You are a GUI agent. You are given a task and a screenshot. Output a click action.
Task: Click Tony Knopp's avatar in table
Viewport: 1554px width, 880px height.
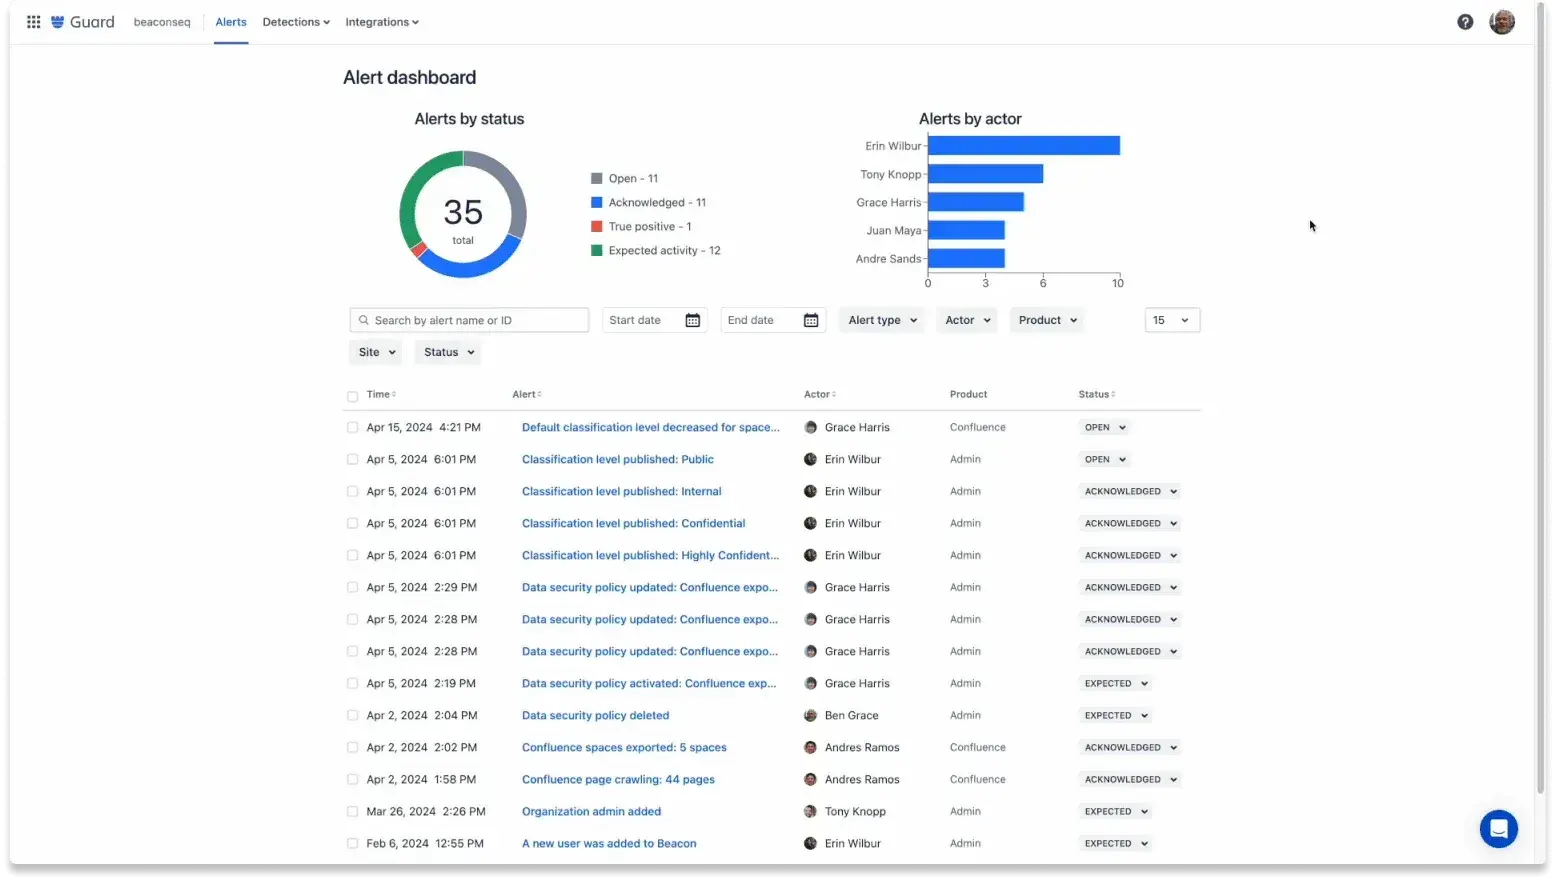(x=810, y=811)
